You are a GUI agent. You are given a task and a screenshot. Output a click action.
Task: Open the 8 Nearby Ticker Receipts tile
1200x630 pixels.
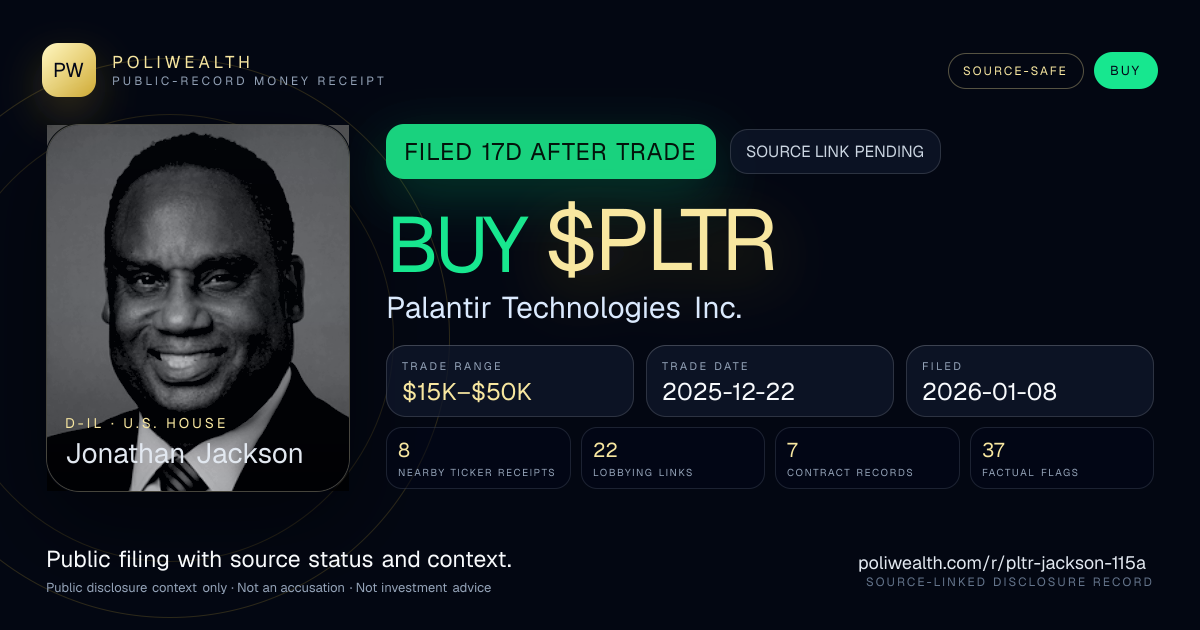tap(478, 458)
